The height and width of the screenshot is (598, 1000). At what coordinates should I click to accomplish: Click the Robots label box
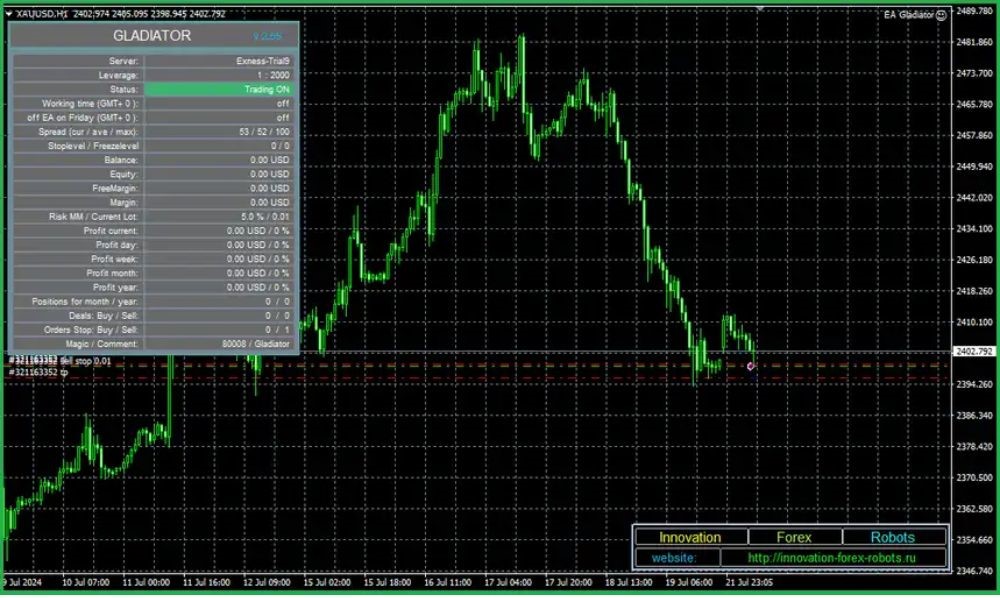[x=892, y=538]
